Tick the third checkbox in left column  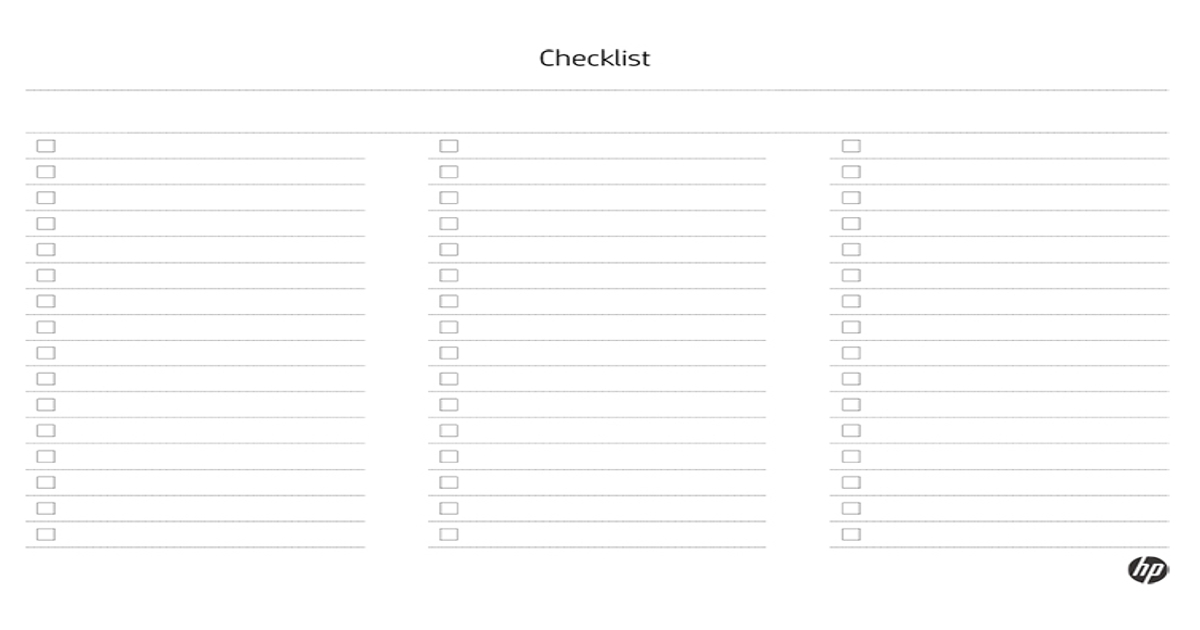coord(46,198)
